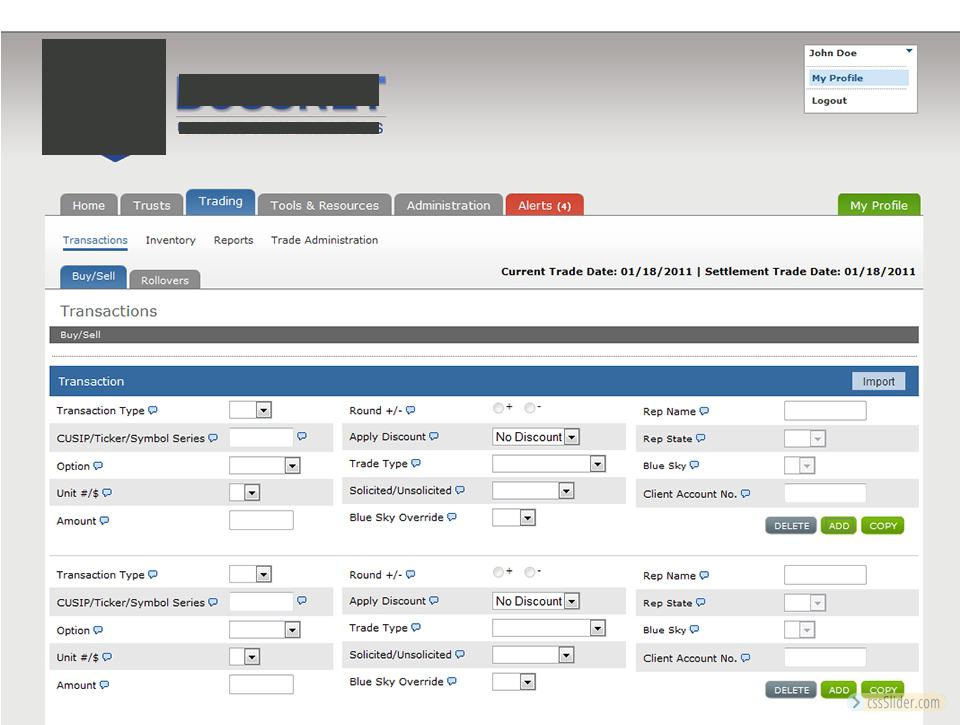The width and height of the screenshot is (960, 725).
Task: Click the green My Profile tab
Action: [879, 205]
